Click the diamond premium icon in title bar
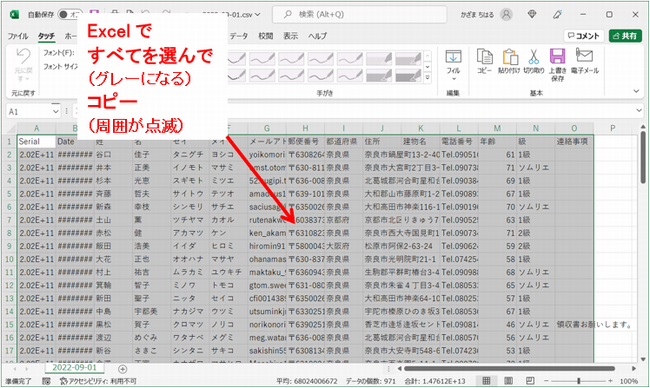This screenshot has height=388, width=650. [532, 15]
